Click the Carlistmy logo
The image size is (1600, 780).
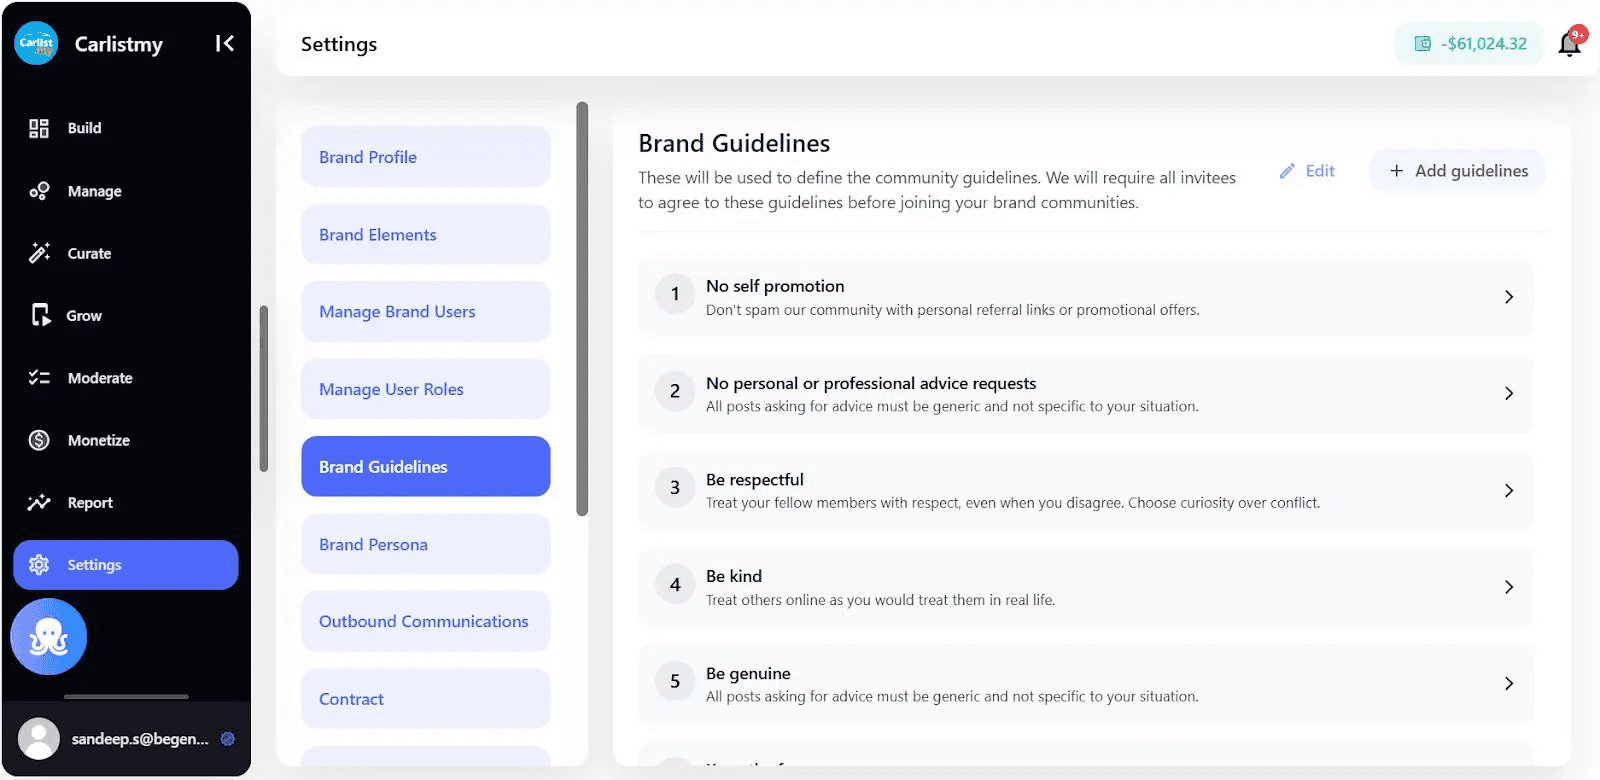click(37, 43)
